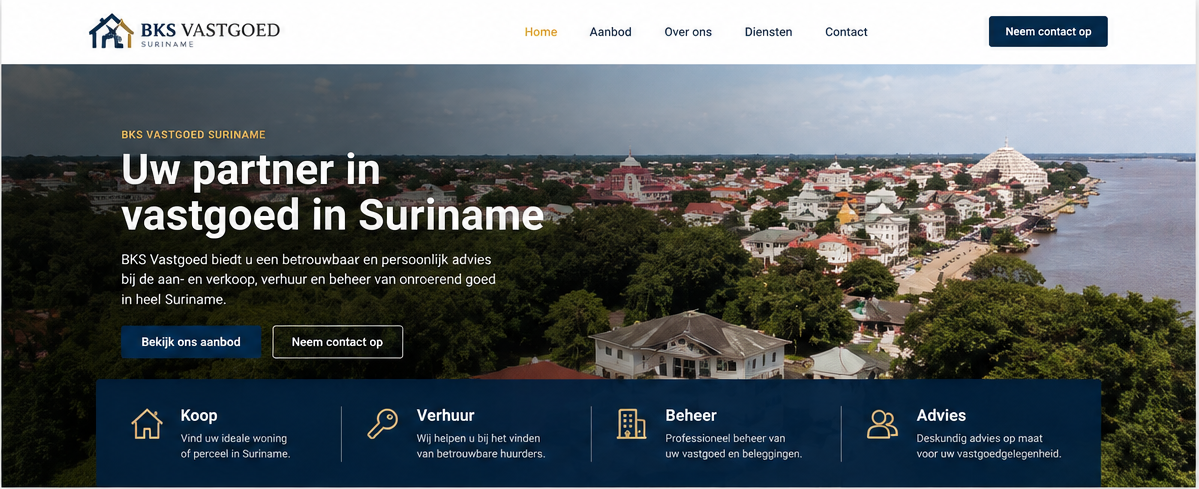Open the Aanbod menu item
This screenshot has height=489, width=1199.
[x=610, y=32]
